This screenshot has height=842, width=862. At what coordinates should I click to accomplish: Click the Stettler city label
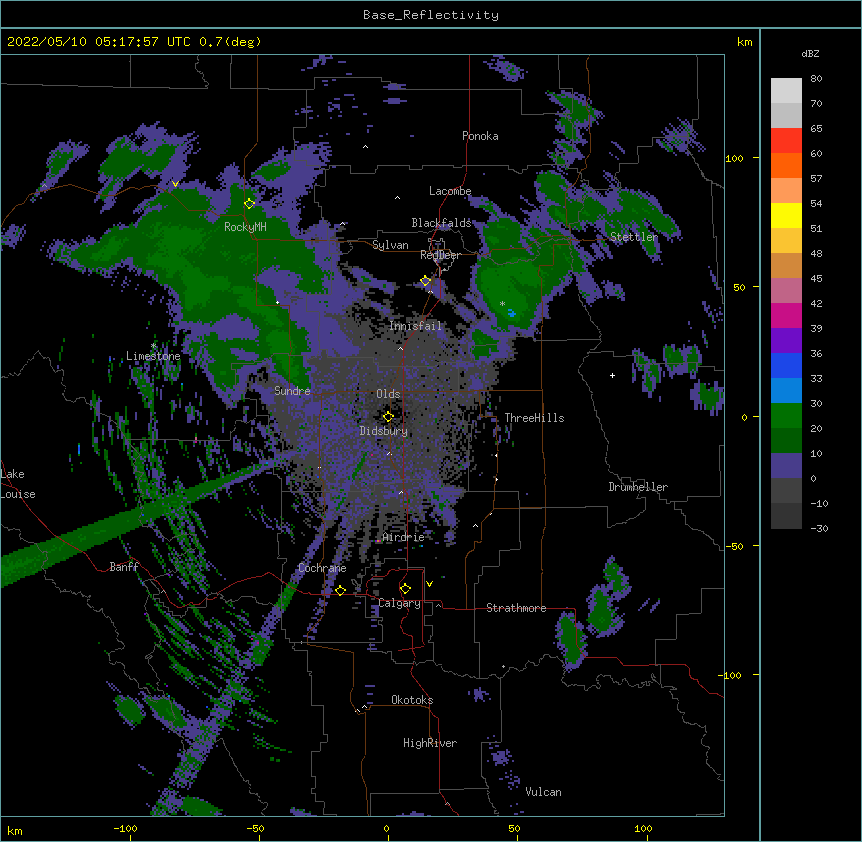(634, 237)
